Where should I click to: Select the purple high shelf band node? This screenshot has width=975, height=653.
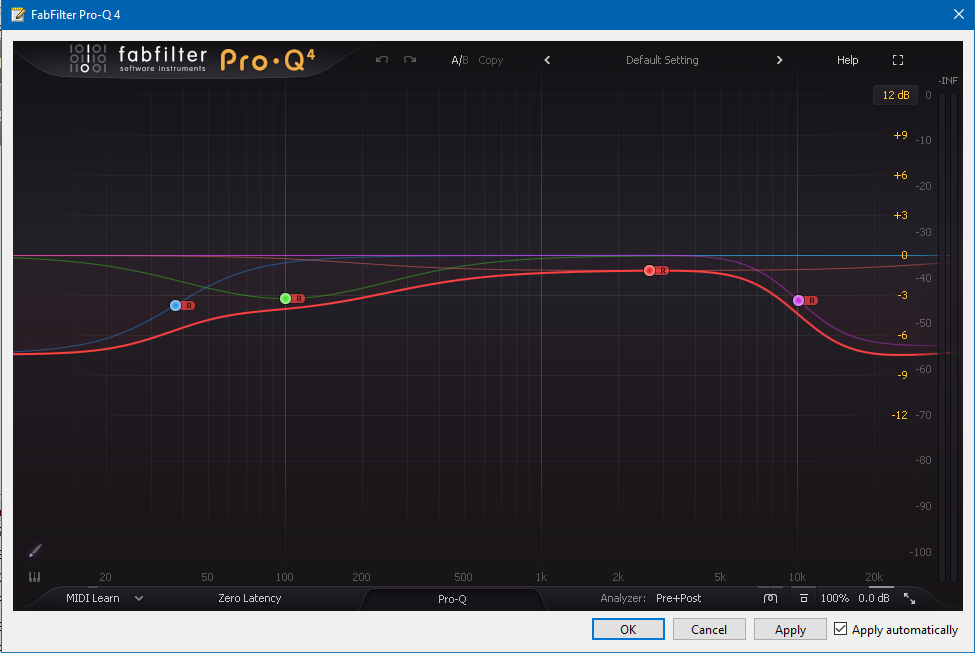(798, 300)
